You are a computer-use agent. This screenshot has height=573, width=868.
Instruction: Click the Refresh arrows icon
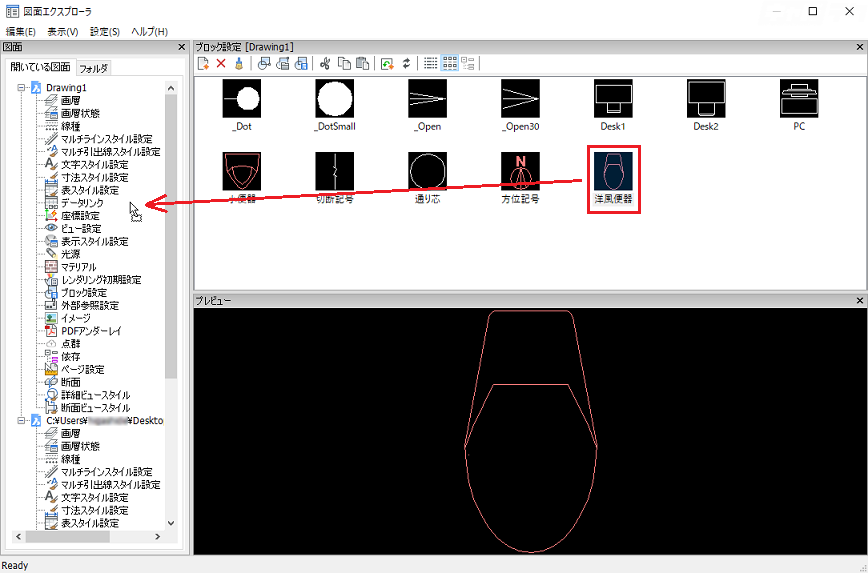[406, 64]
